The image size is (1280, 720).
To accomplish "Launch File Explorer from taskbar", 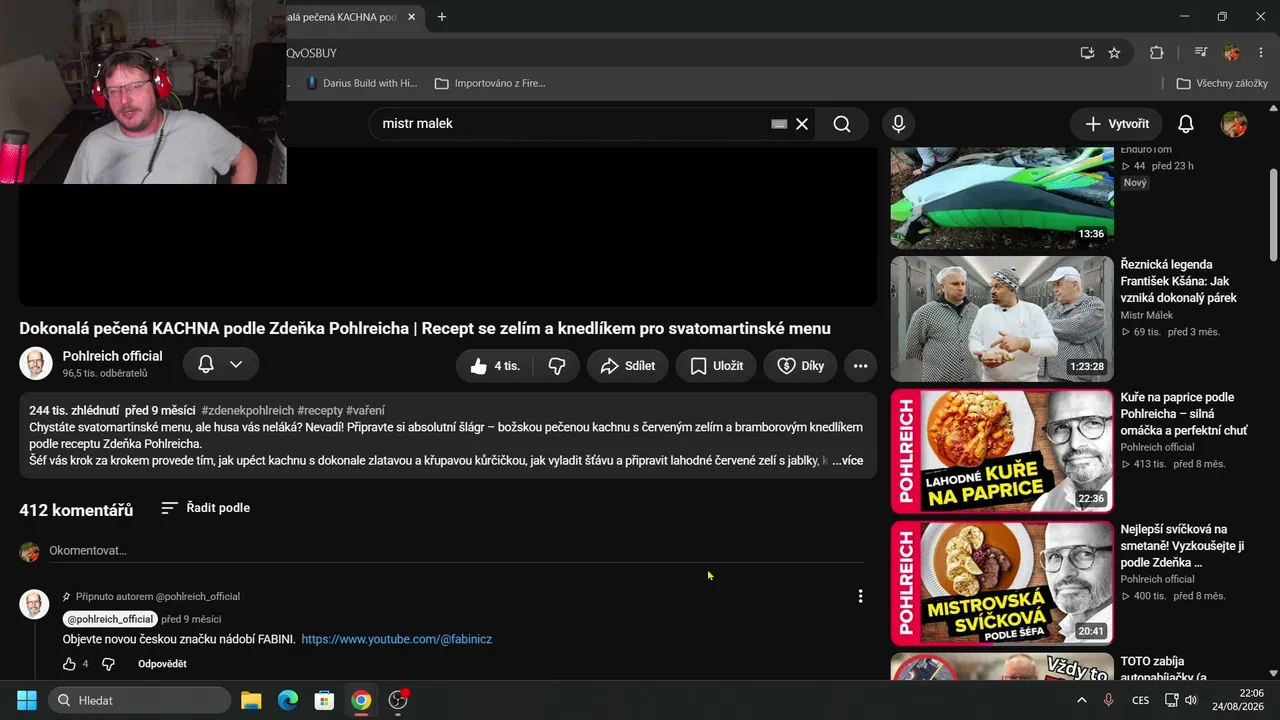I will click(251, 700).
